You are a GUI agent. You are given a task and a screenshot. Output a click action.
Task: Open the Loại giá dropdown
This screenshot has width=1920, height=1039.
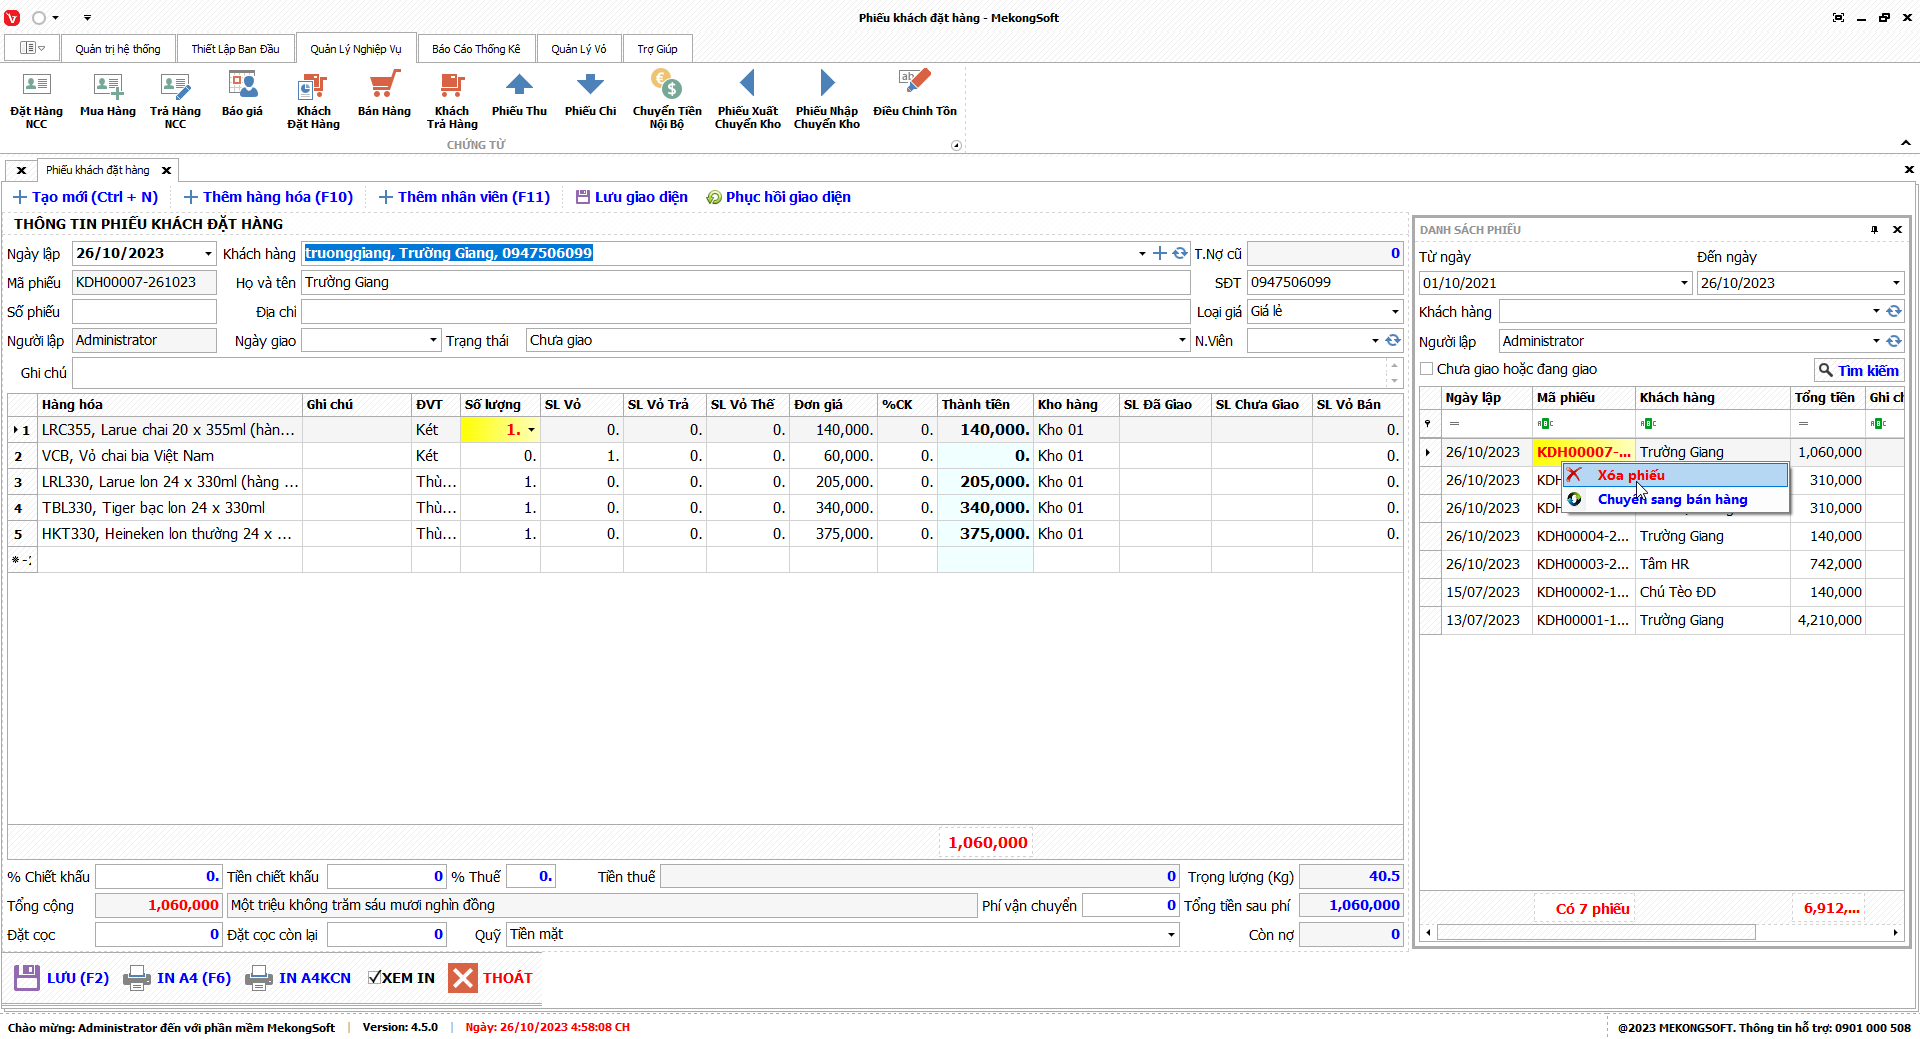pyautogui.click(x=1395, y=312)
